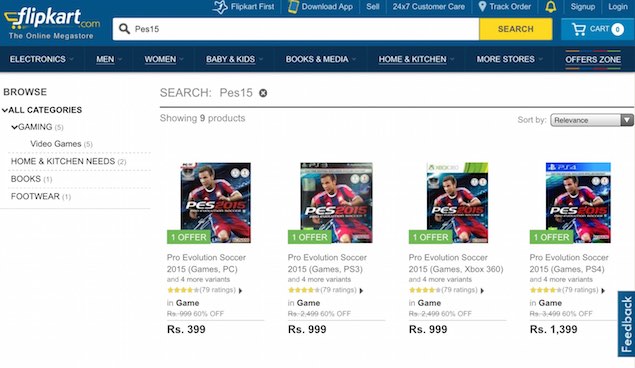This screenshot has height=368, width=635.
Task: Click the magnifier icon in search box
Action: [x=124, y=29]
